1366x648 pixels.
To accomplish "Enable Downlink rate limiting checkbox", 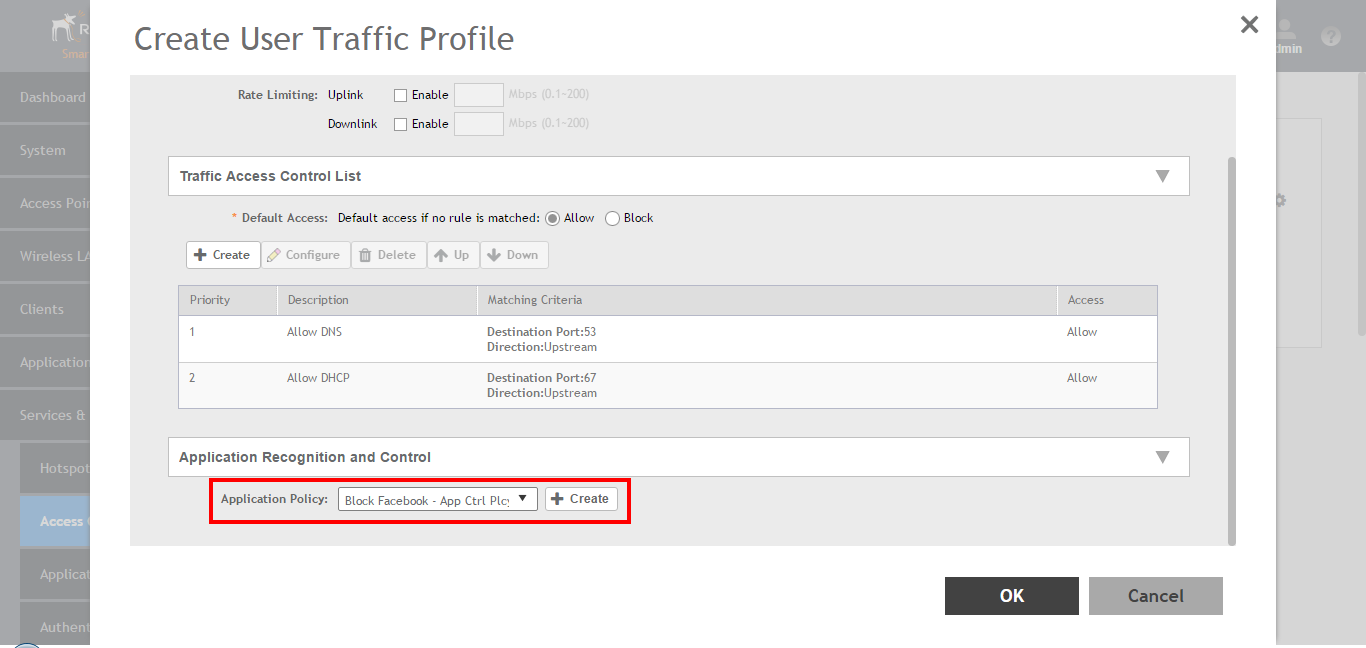I will coord(401,125).
